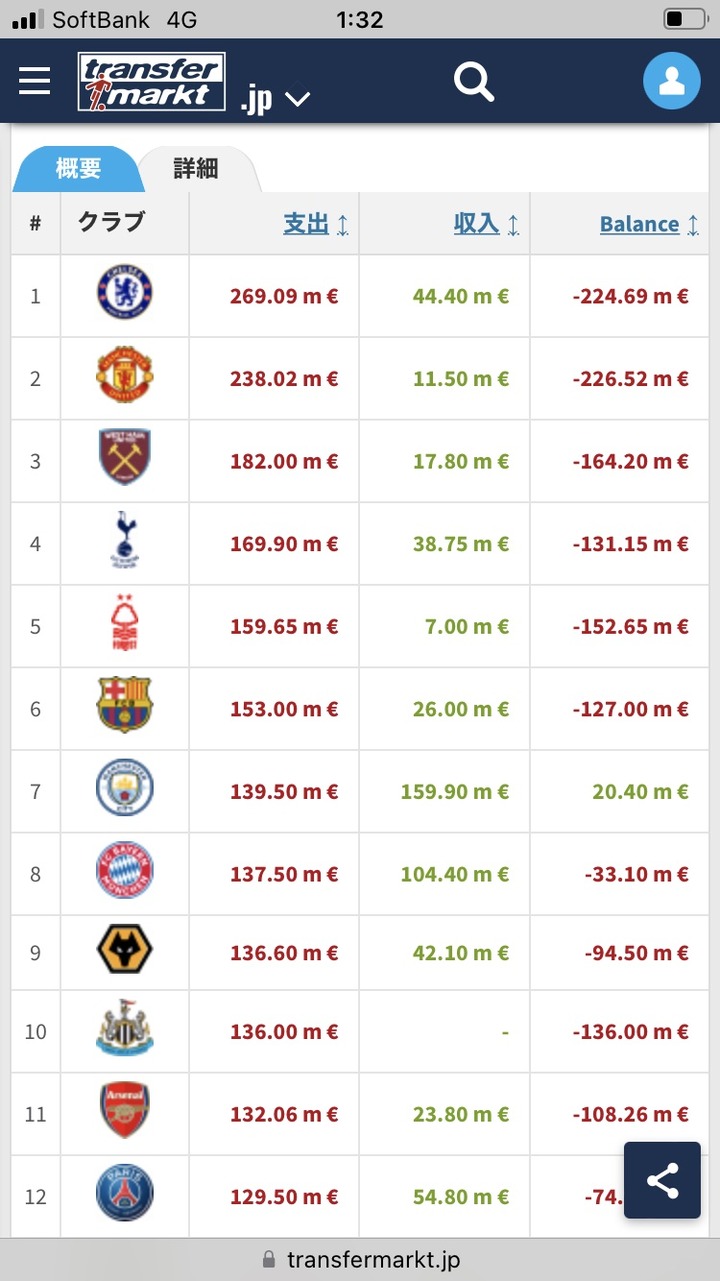Open the user profile icon
The height and width of the screenshot is (1281, 720).
[672, 81]
